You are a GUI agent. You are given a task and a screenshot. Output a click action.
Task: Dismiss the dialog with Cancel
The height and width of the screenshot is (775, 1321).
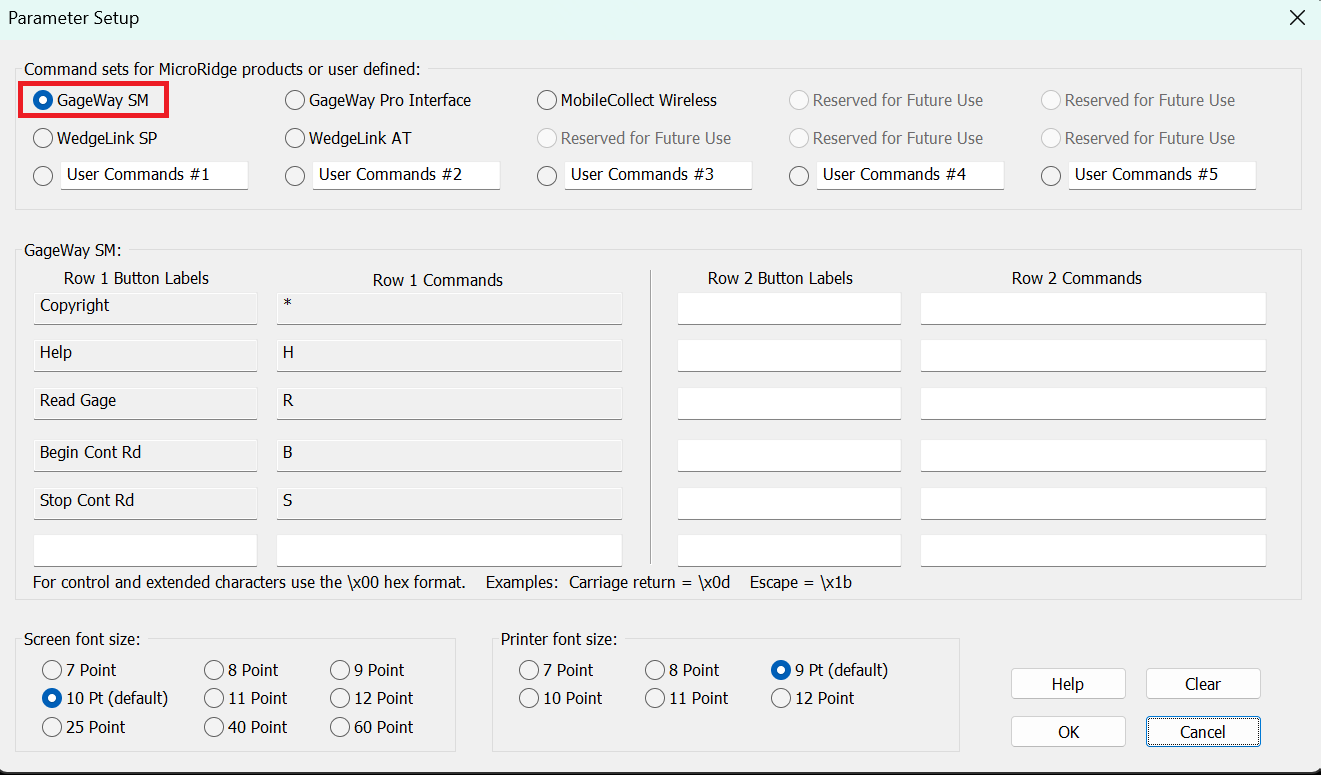point(1203,732)
